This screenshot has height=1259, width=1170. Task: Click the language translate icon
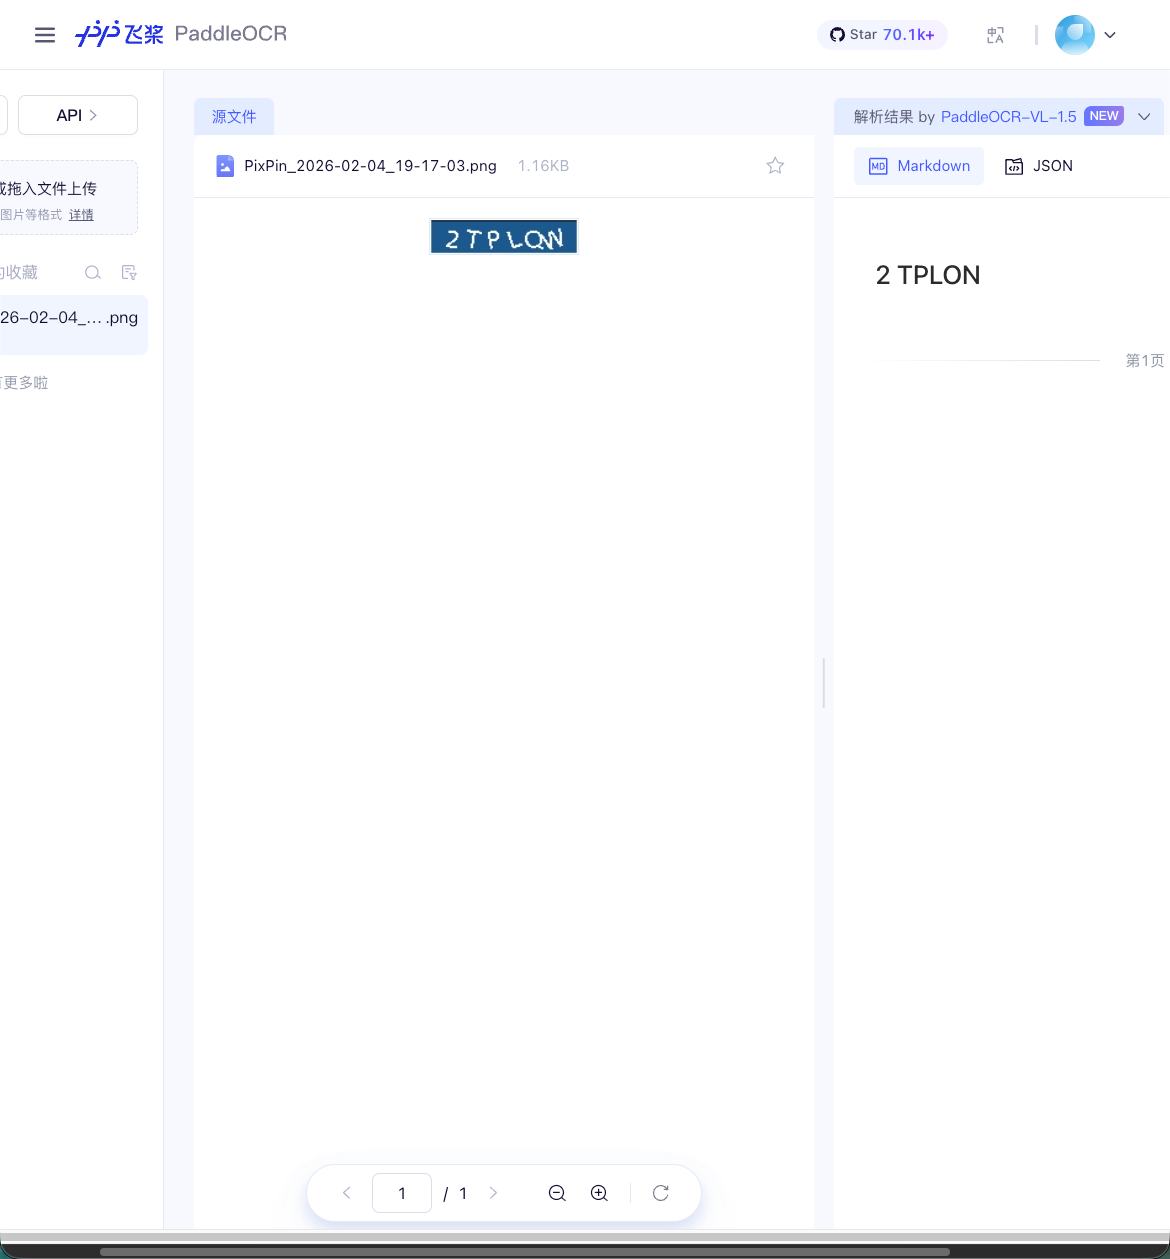[995, 35]
